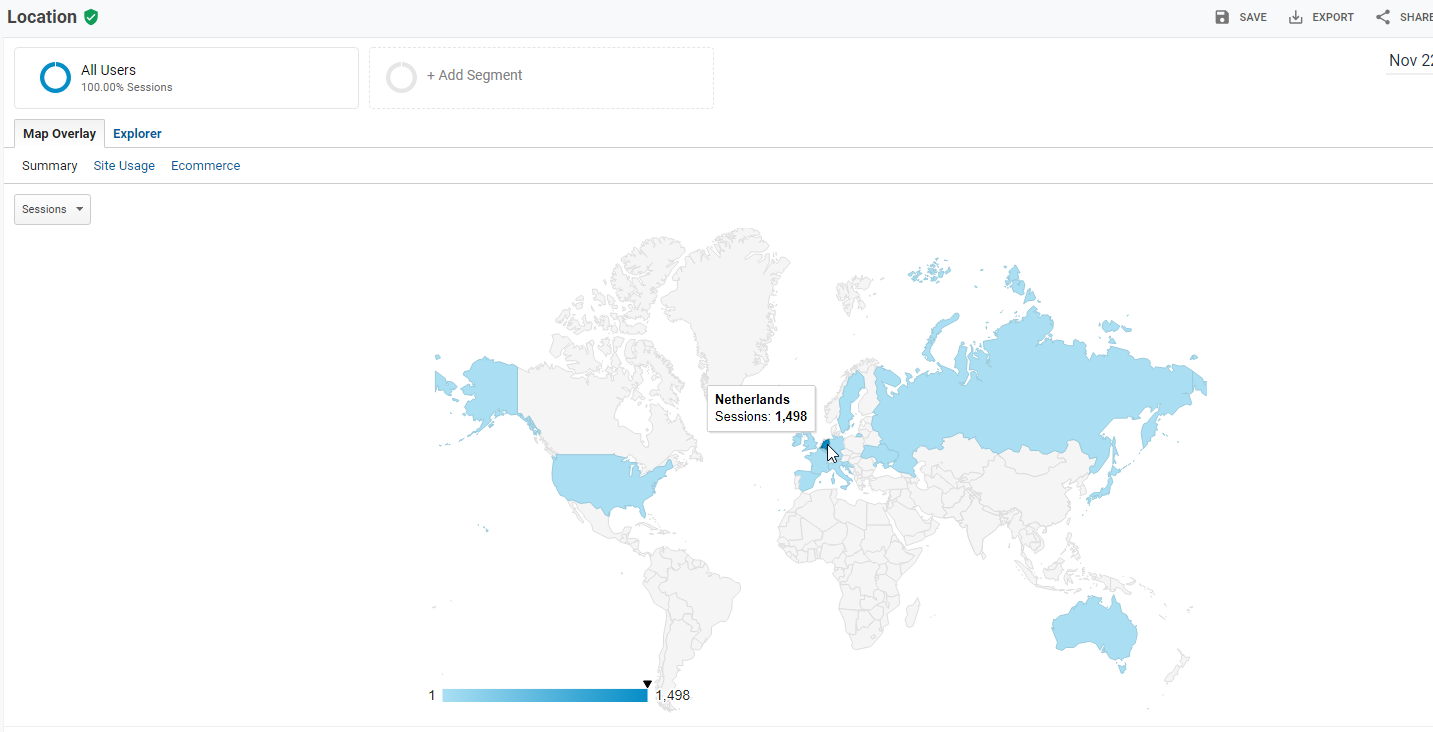Select the Summary view
Viewport: 1433px width, 732px height.
click(50, 166)
